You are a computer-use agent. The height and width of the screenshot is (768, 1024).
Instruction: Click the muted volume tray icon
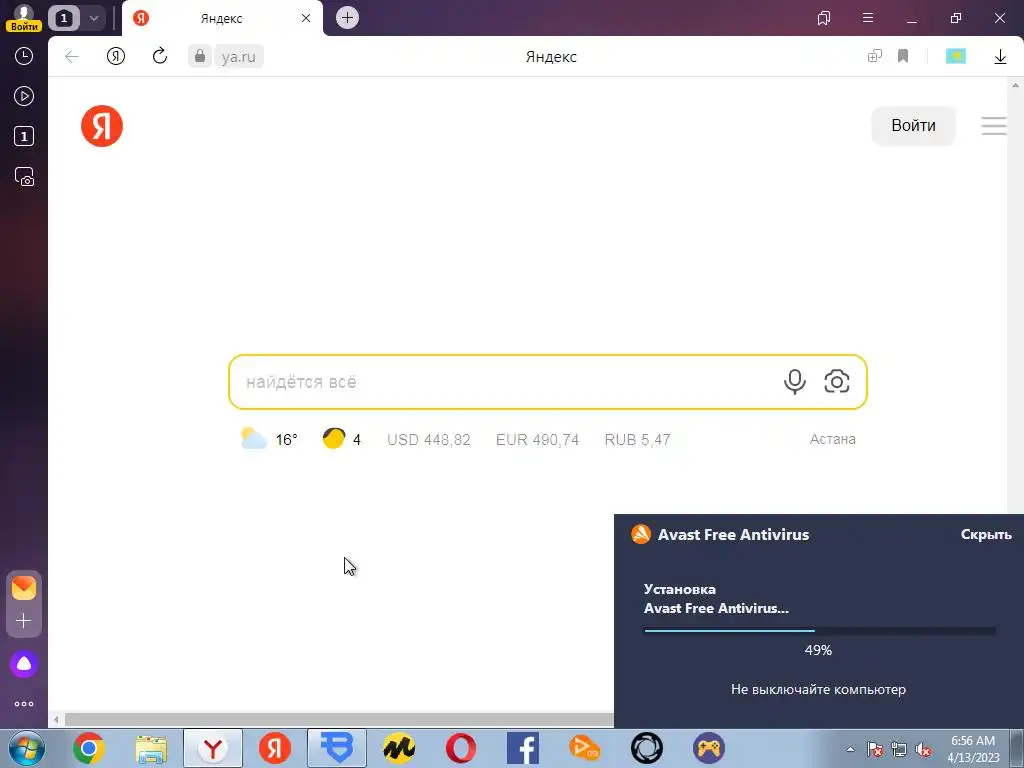923,750
